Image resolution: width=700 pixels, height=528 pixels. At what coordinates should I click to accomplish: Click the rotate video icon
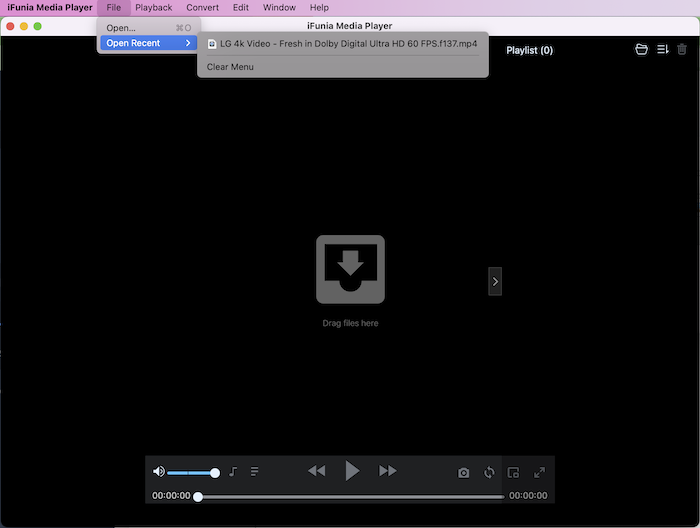(x=489, y=473)
